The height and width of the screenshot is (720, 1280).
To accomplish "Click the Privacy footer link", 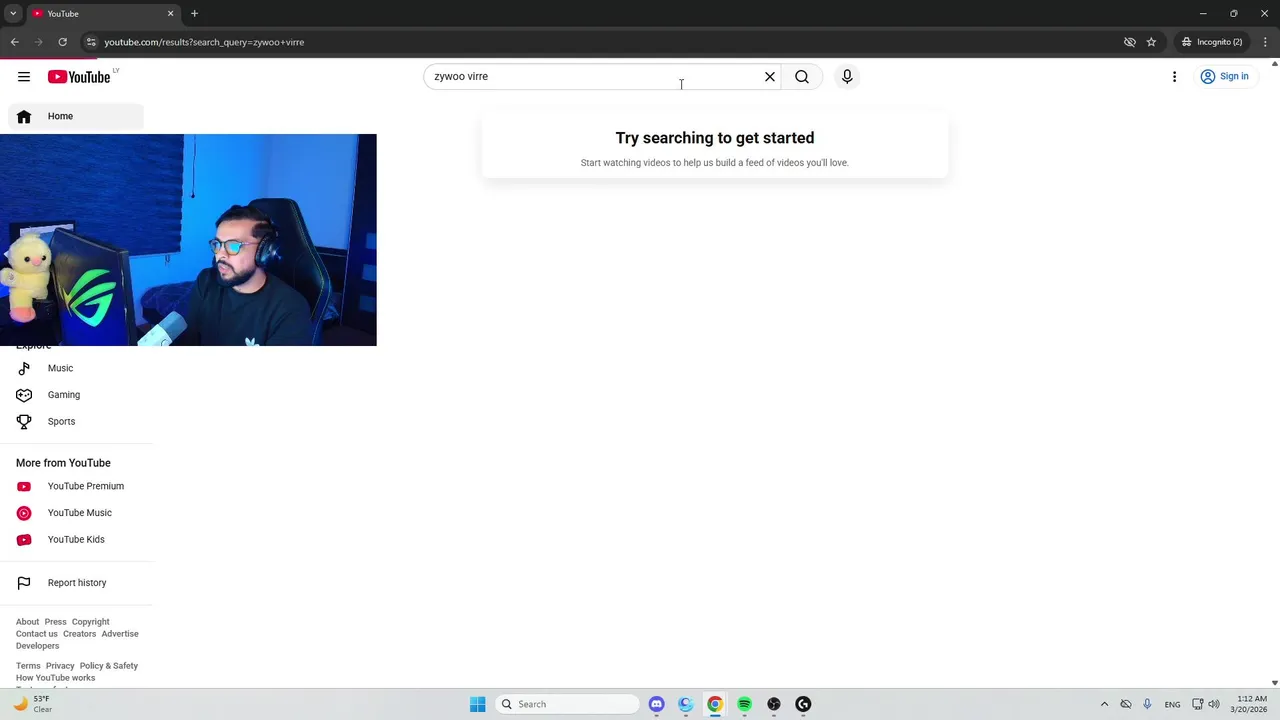I will point(60,666).
